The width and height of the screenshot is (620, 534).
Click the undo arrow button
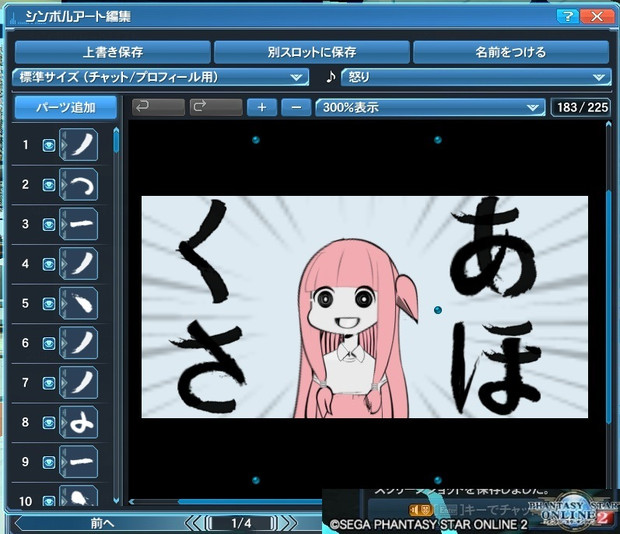157,107
